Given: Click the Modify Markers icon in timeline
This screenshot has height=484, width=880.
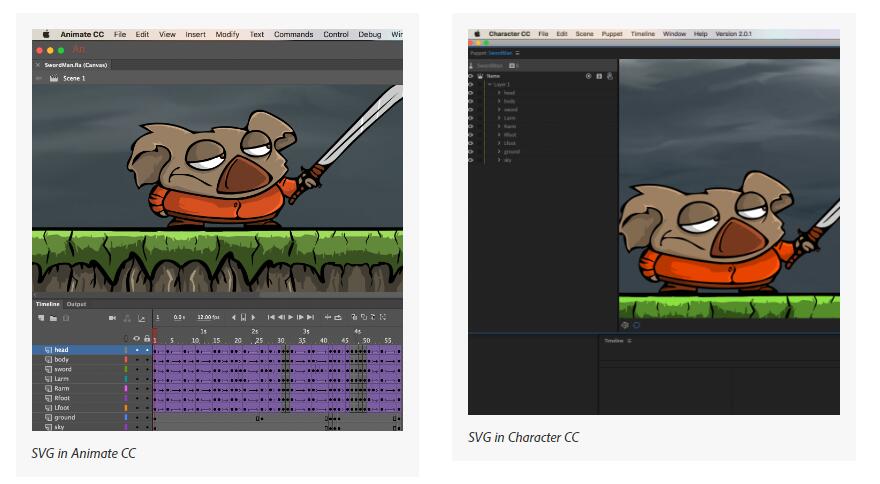Looking at the screenshot, I should coord(383,317).
